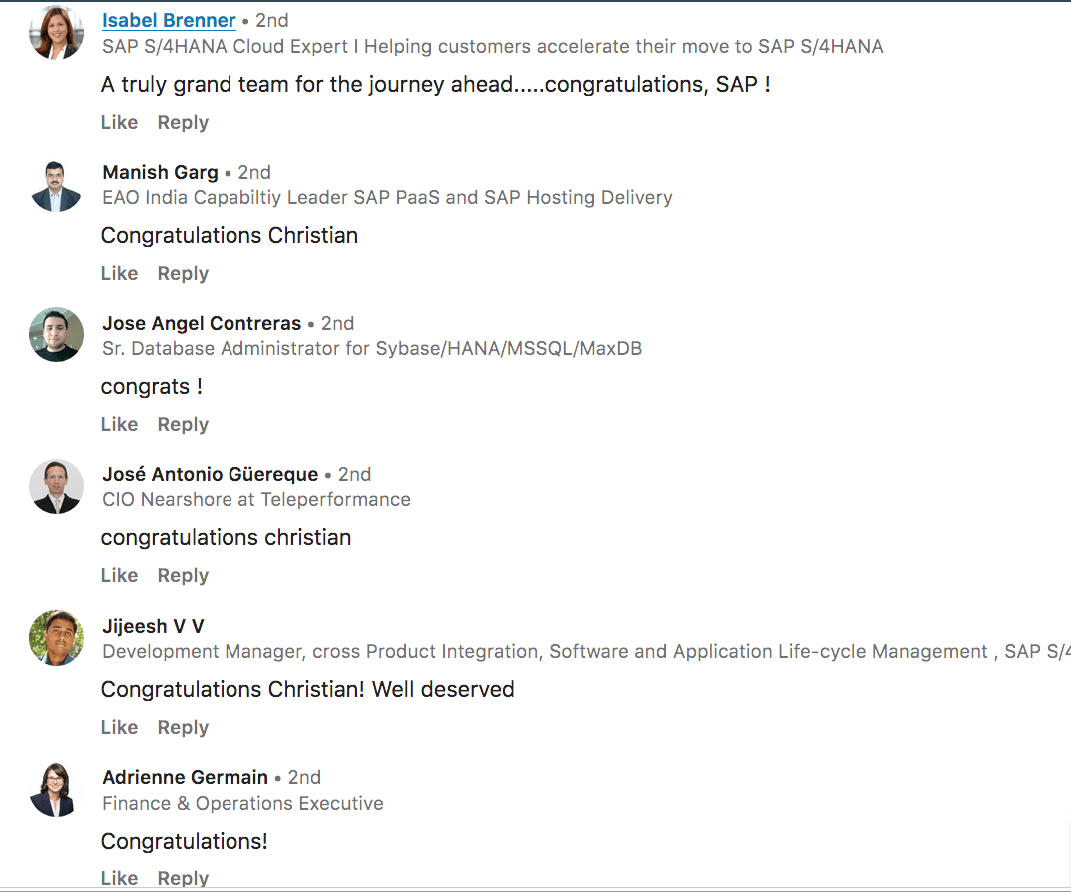The height and width of the screenshot is (892, 1071).
Task: Like the 'congrats !' comment
Action: tap(120, 424)
